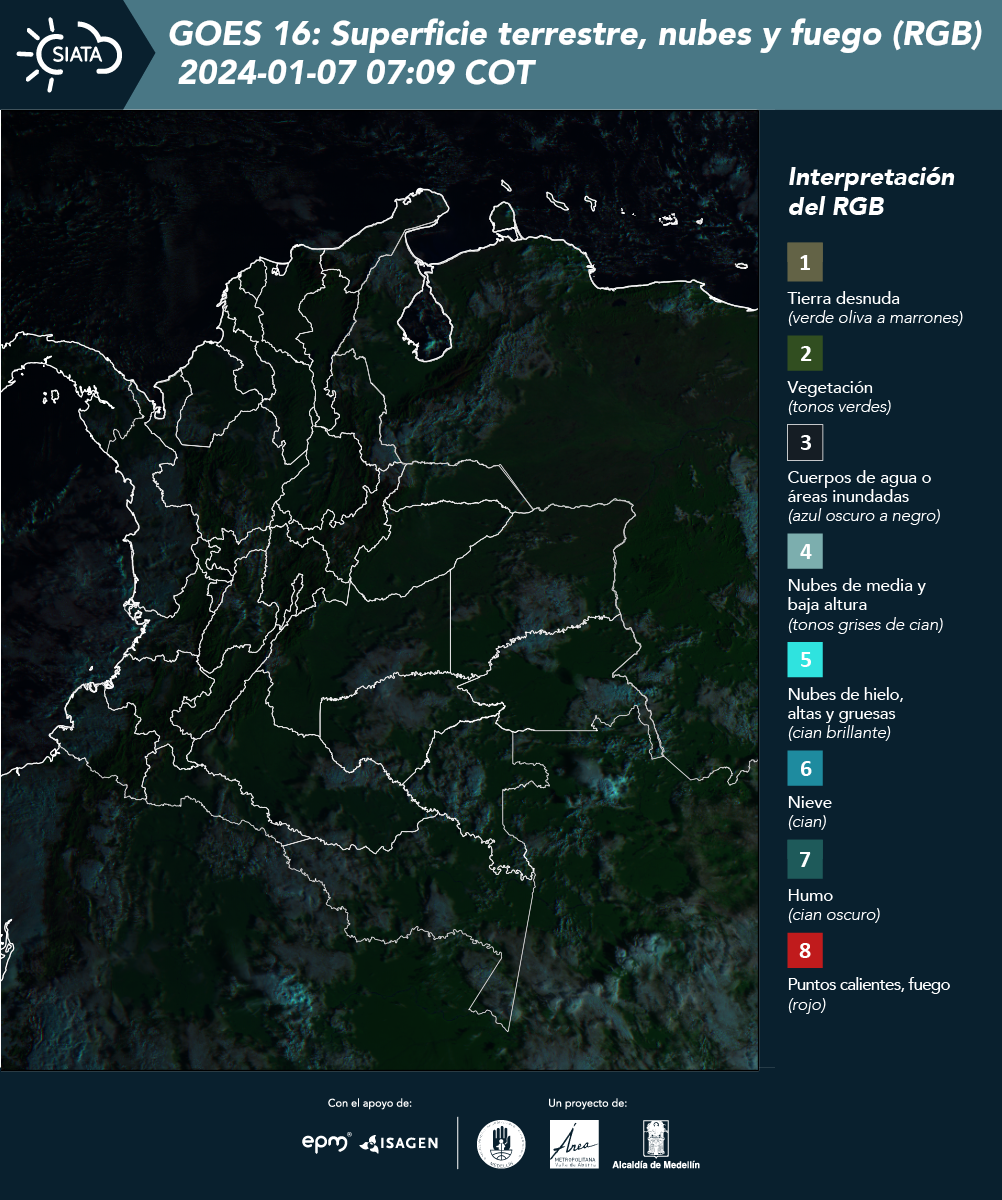Click the Alcaldía de Medellín crest
This screenshot has width=1002, height=1200.
(656, 1144)
